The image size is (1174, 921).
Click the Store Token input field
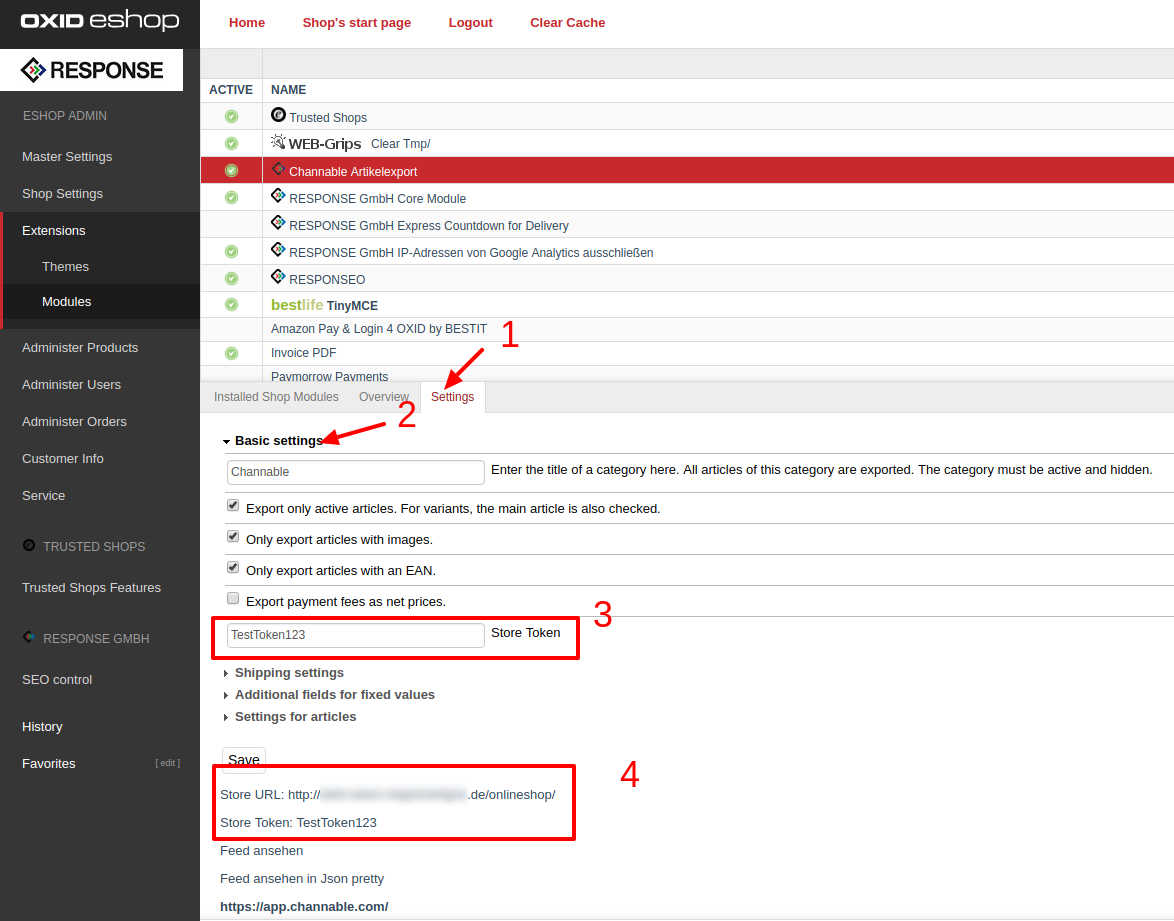[x=356, y=635]
